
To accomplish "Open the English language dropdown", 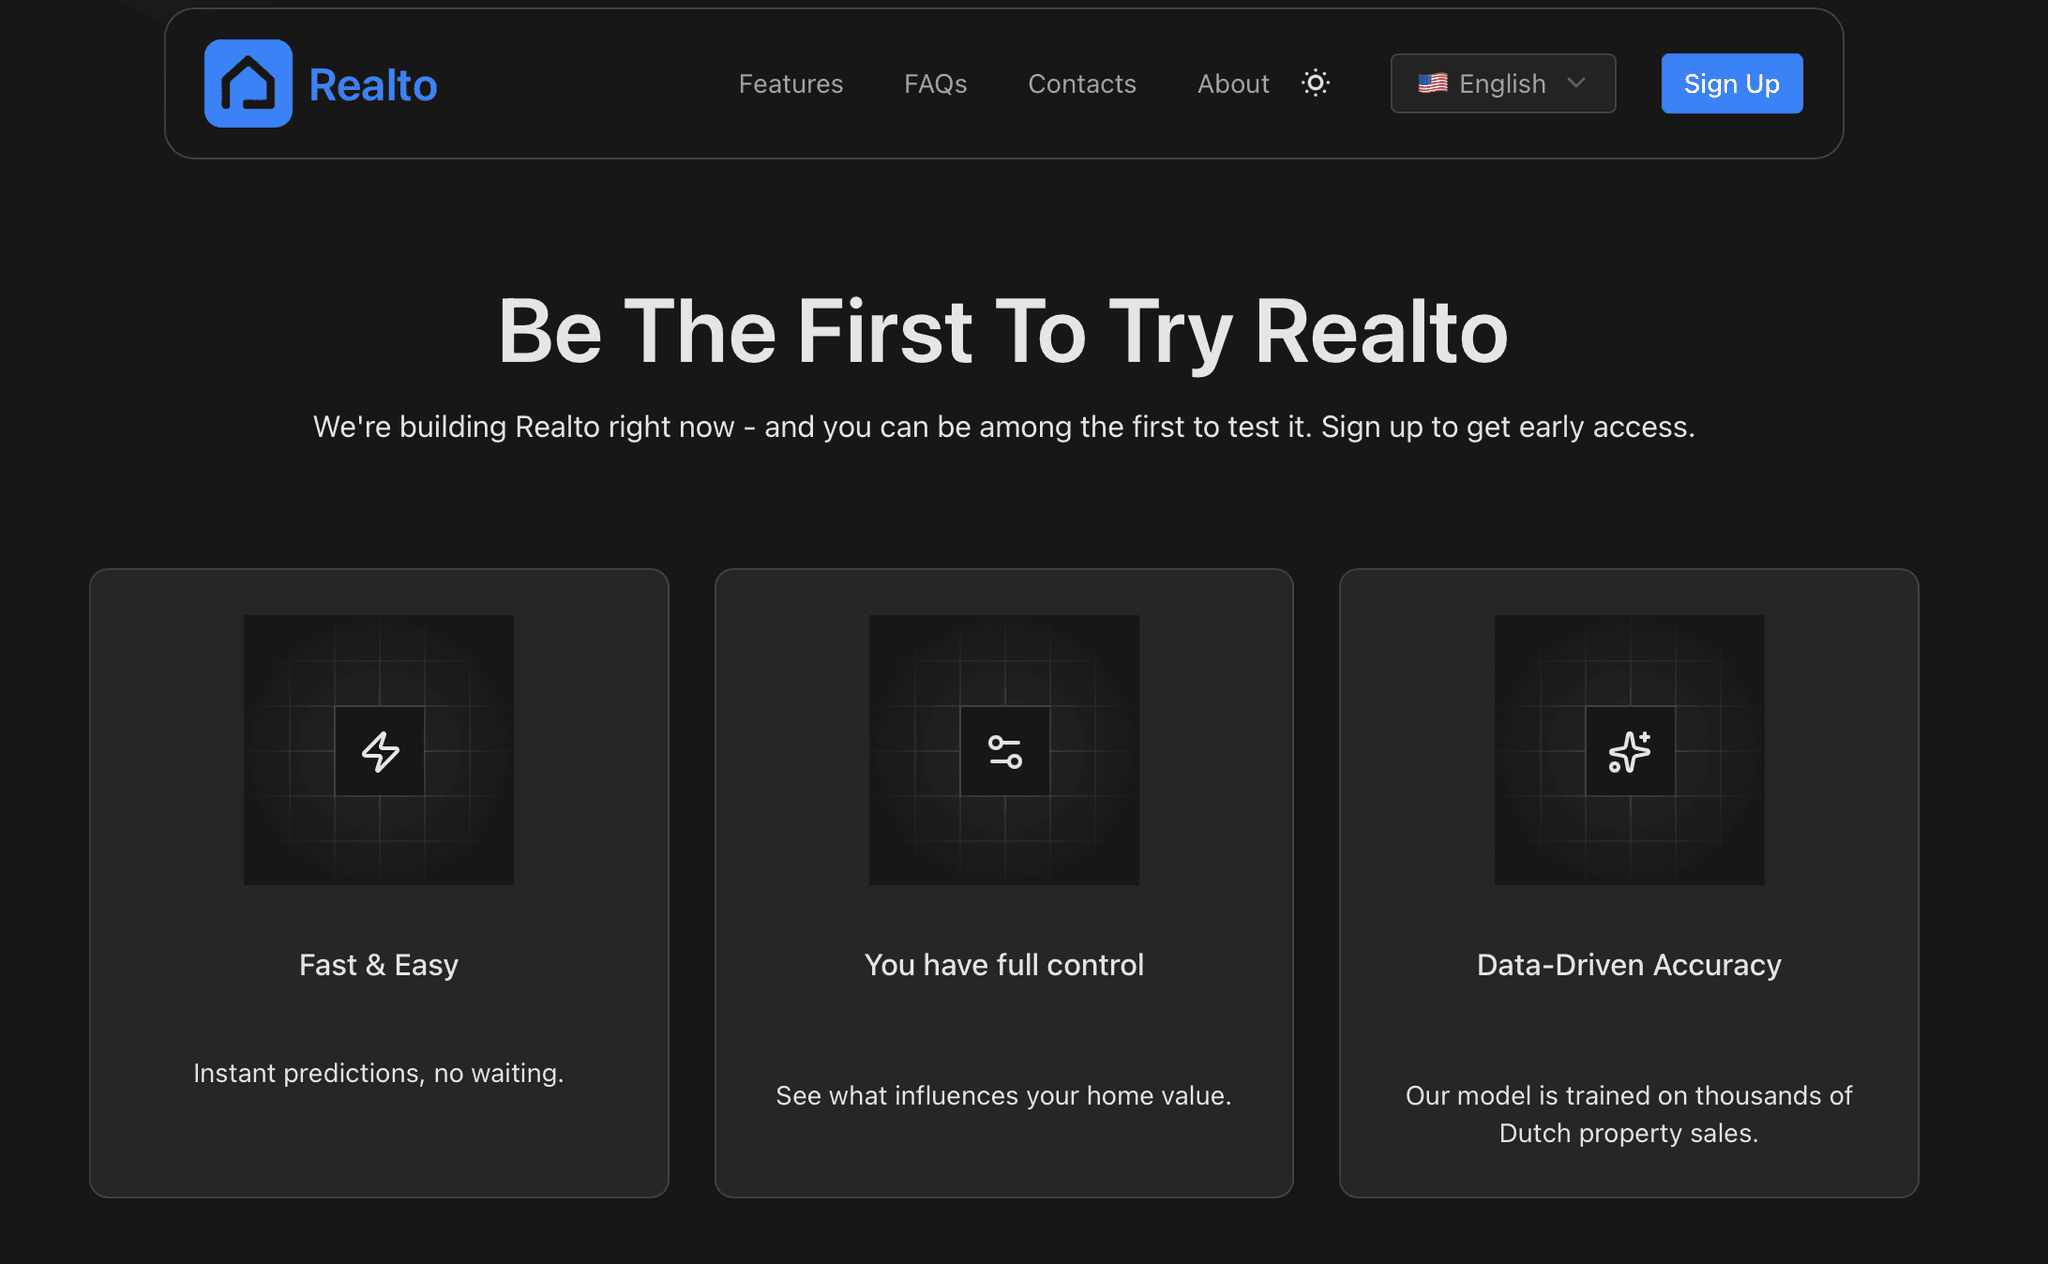I will (1502, 84).
